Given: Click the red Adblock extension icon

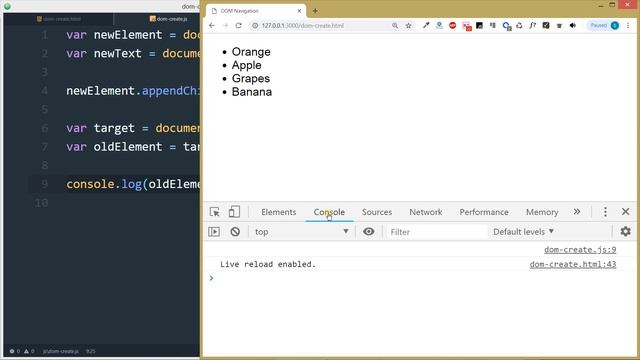Looking at the screenshot, I should point(452,25).
